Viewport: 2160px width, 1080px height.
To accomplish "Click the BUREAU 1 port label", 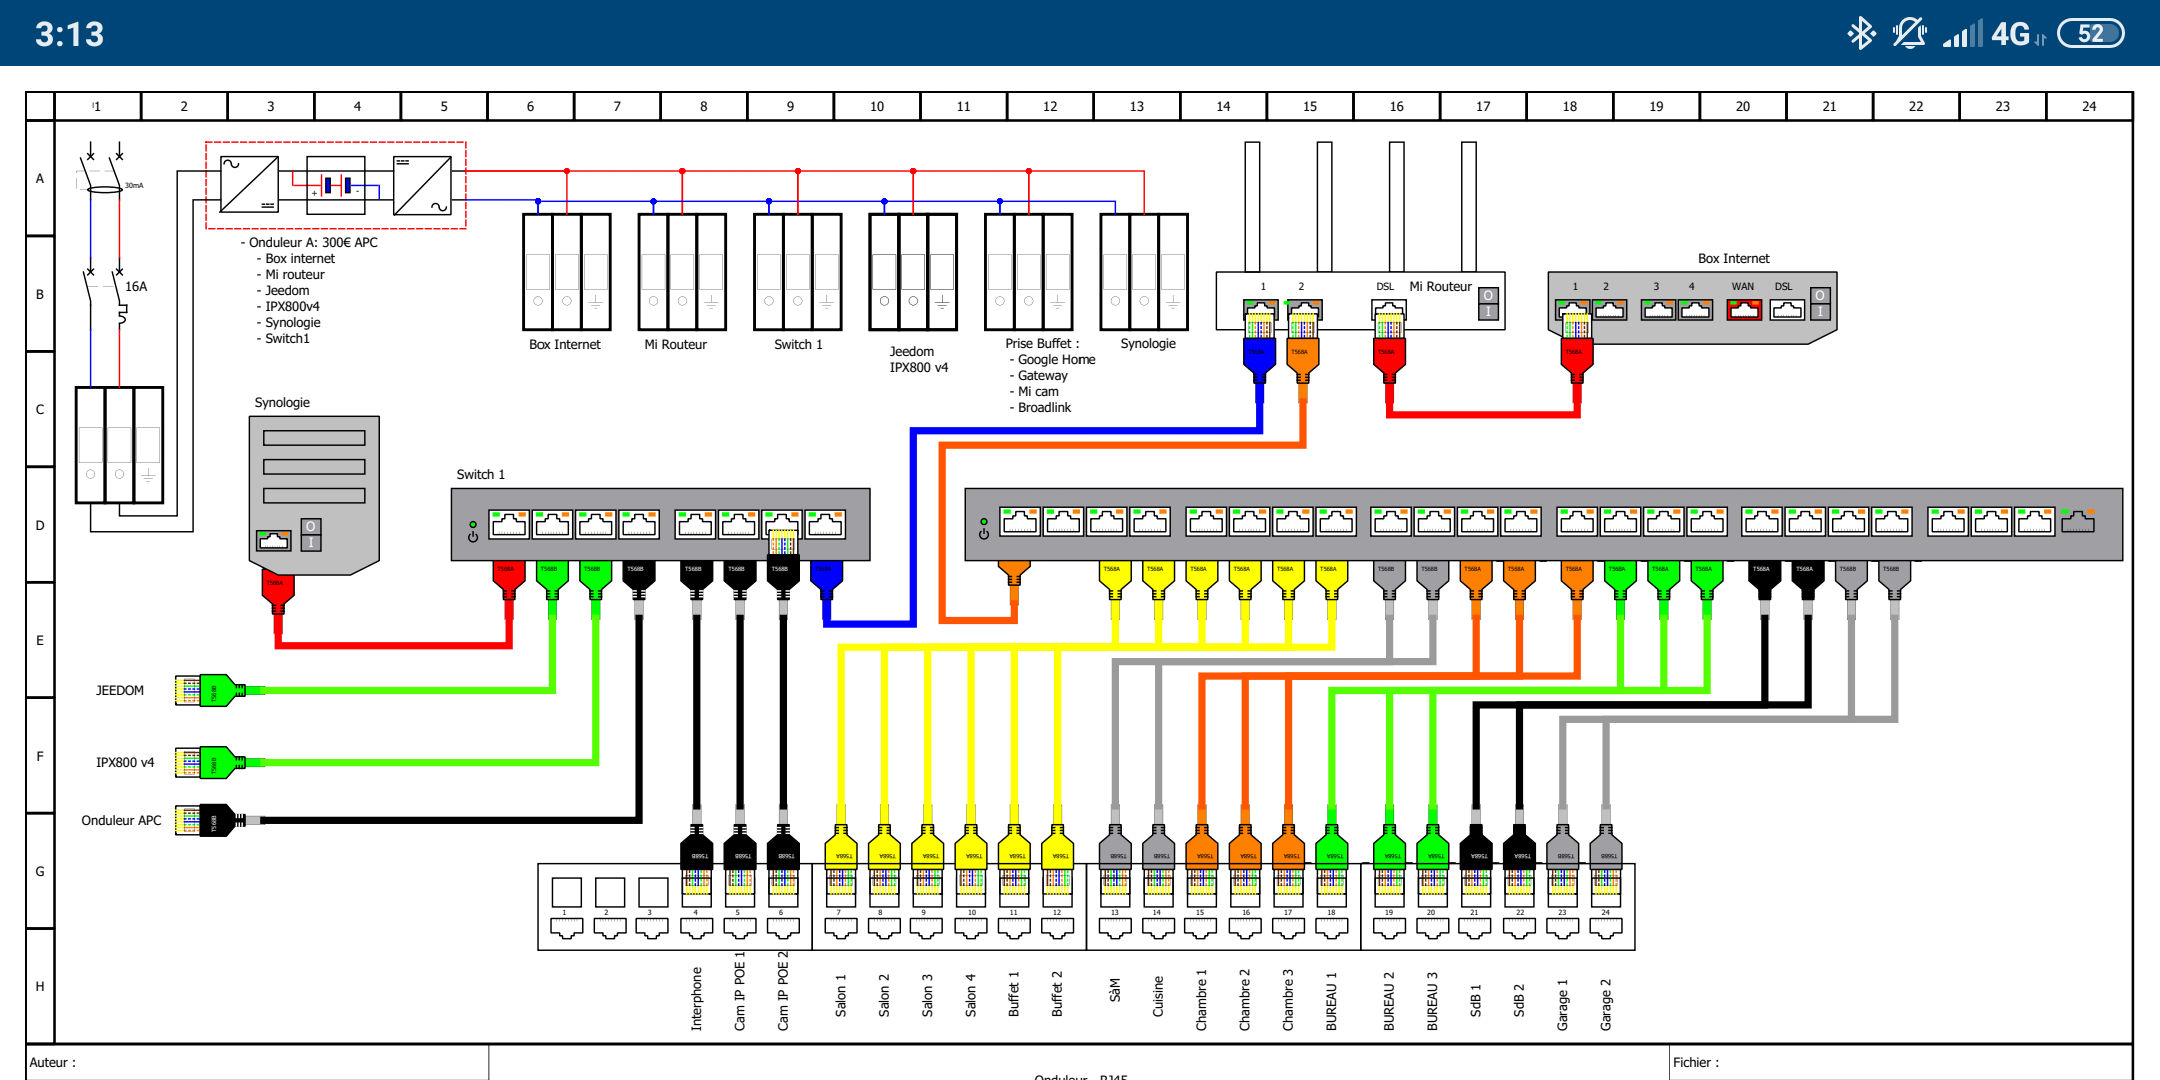I will point(1331,1001).
